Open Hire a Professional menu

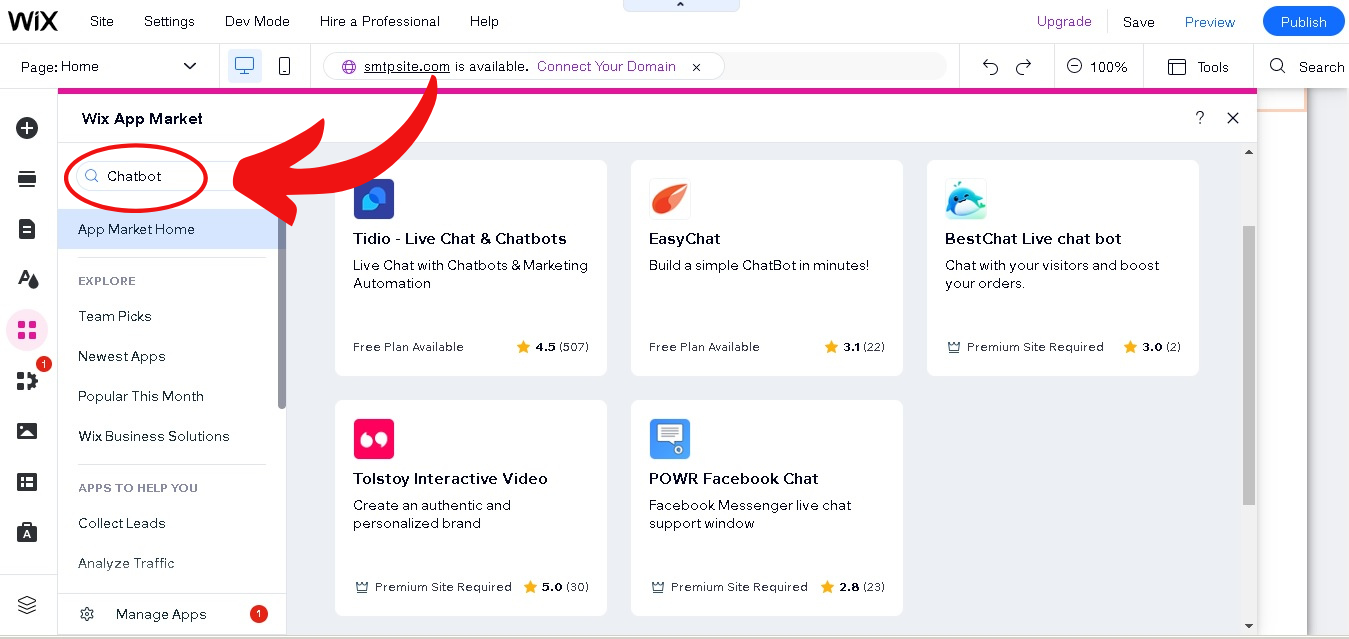click(x=380, y=21)
